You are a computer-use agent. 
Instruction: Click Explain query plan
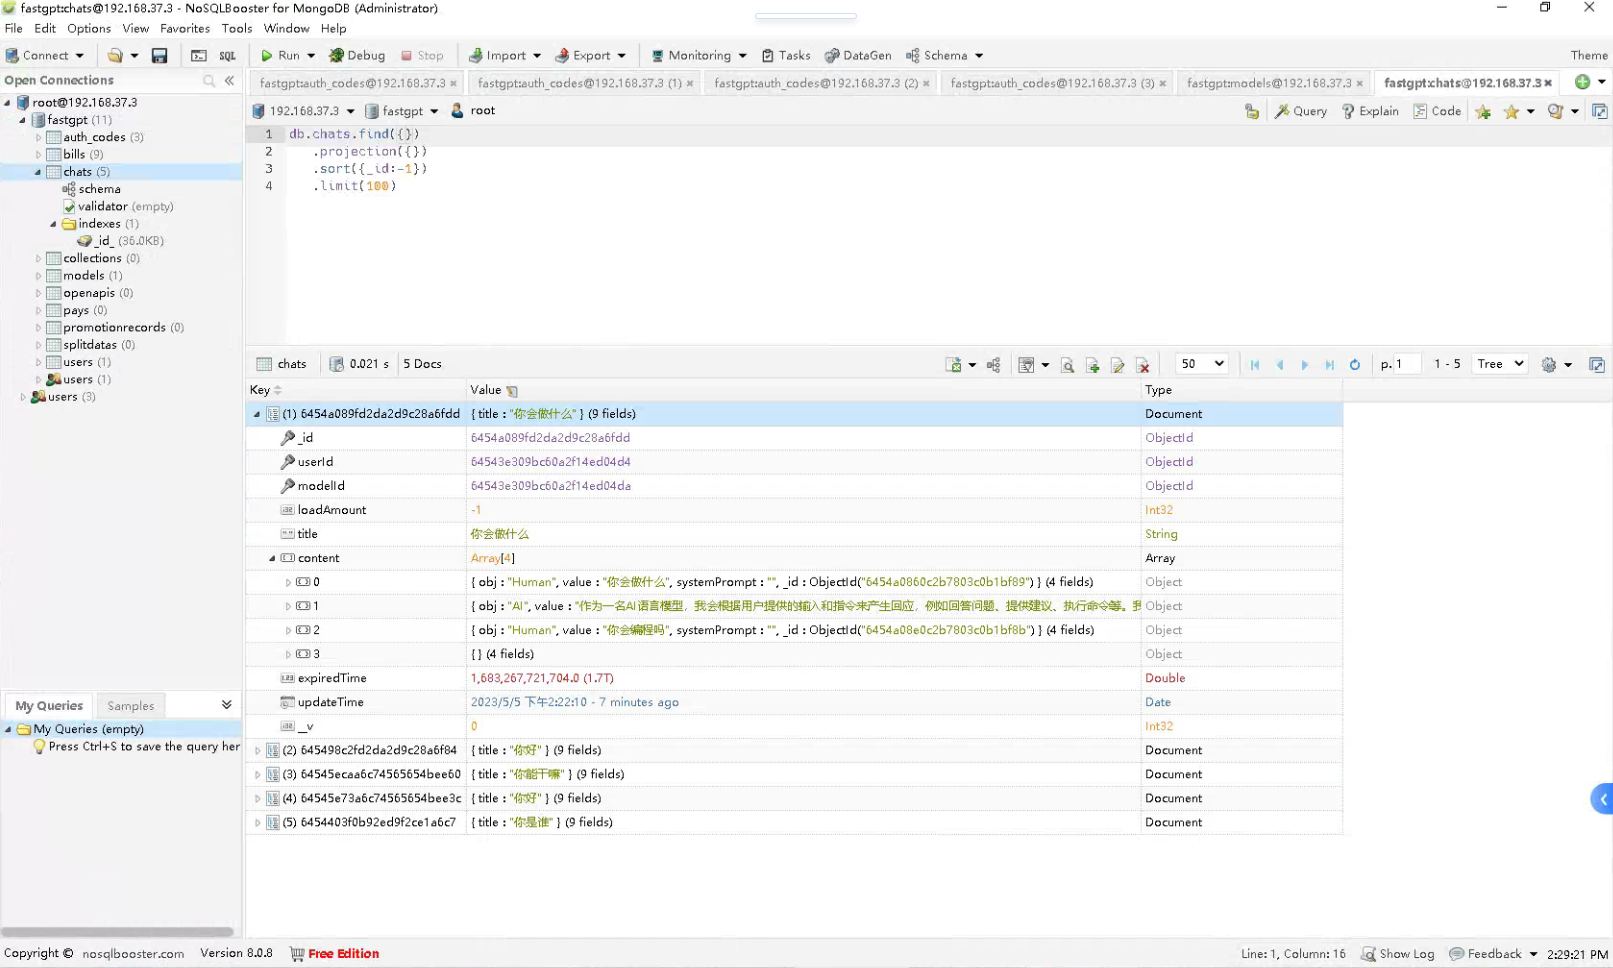pos(1370,111)
